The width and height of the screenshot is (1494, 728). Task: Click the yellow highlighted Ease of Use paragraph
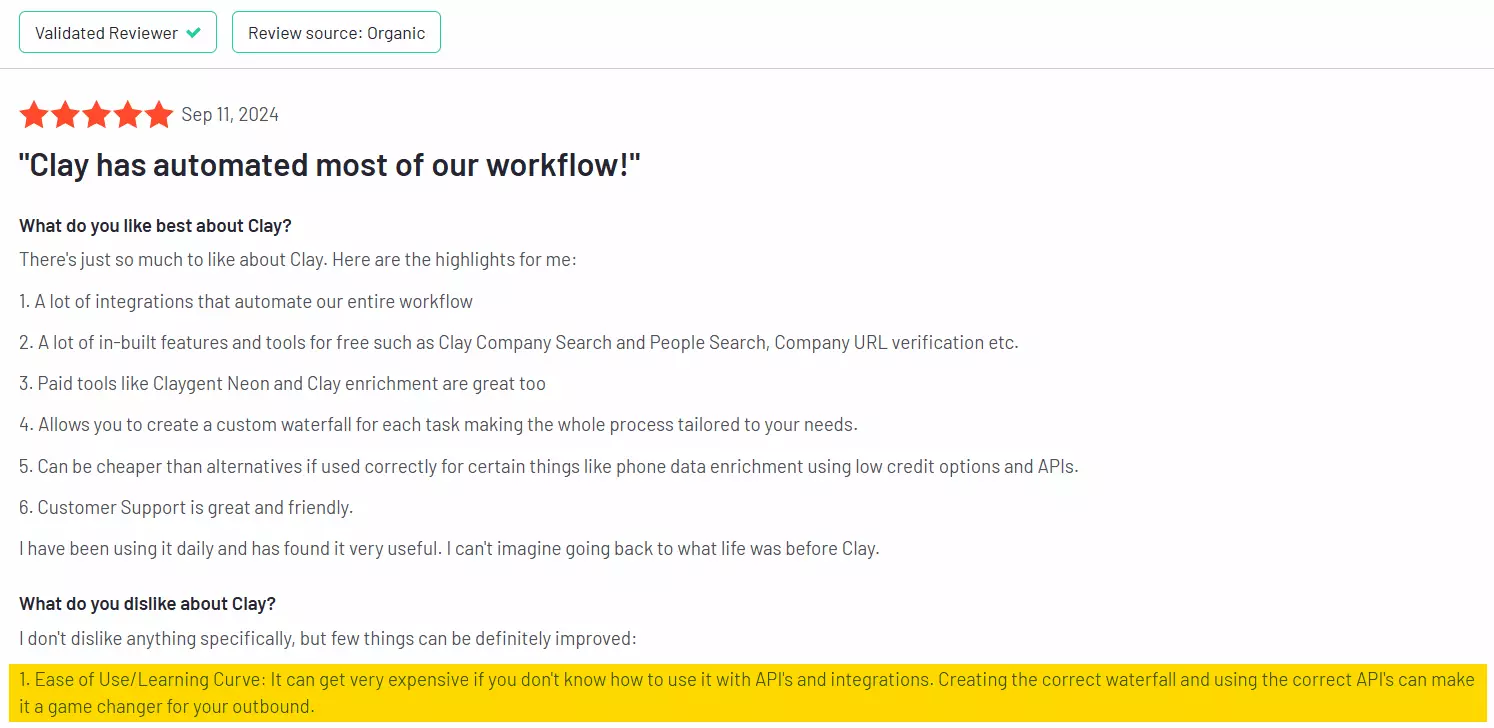(x=746, y=693)
